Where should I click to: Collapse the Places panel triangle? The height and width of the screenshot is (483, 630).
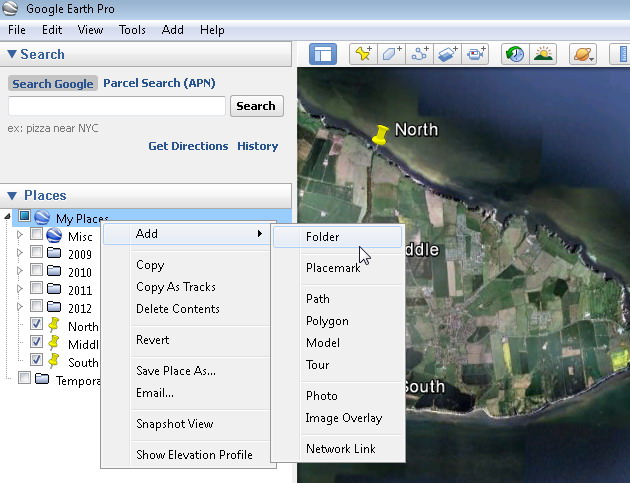pos(12,196)
